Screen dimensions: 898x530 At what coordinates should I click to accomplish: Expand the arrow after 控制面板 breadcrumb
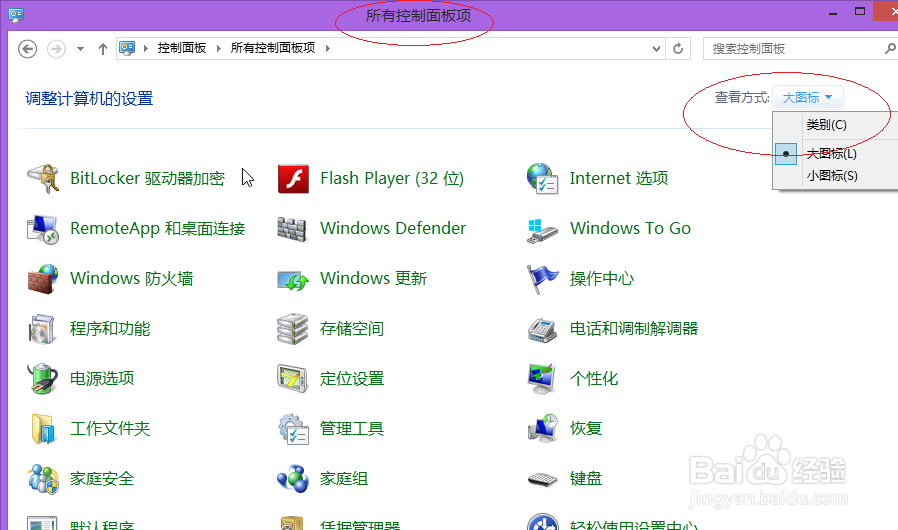[218, 49]
